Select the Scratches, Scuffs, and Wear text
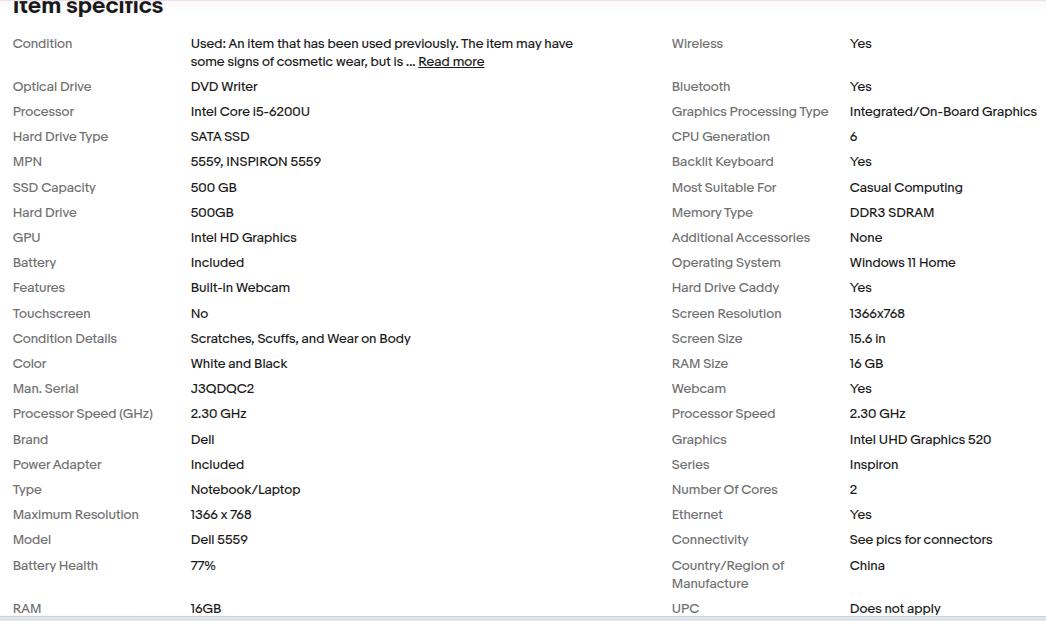The image size is (1046, 621). click(x=300, y=339)
